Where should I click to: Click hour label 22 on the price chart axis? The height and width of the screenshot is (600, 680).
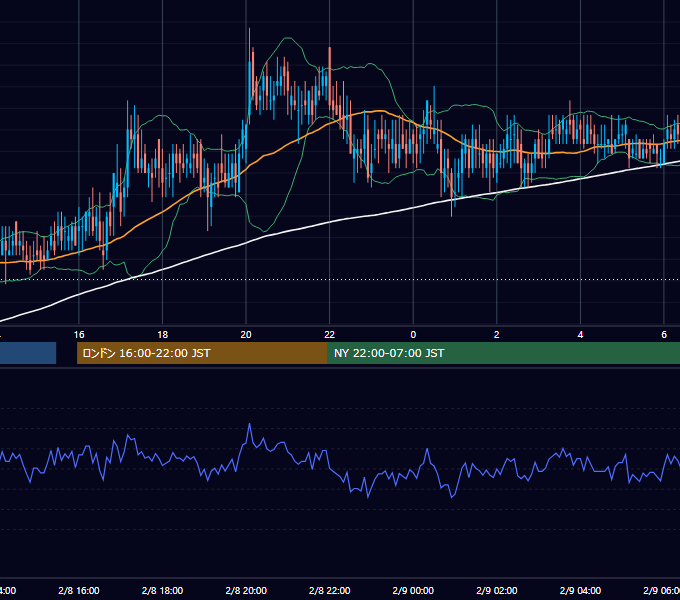(330, 335)
